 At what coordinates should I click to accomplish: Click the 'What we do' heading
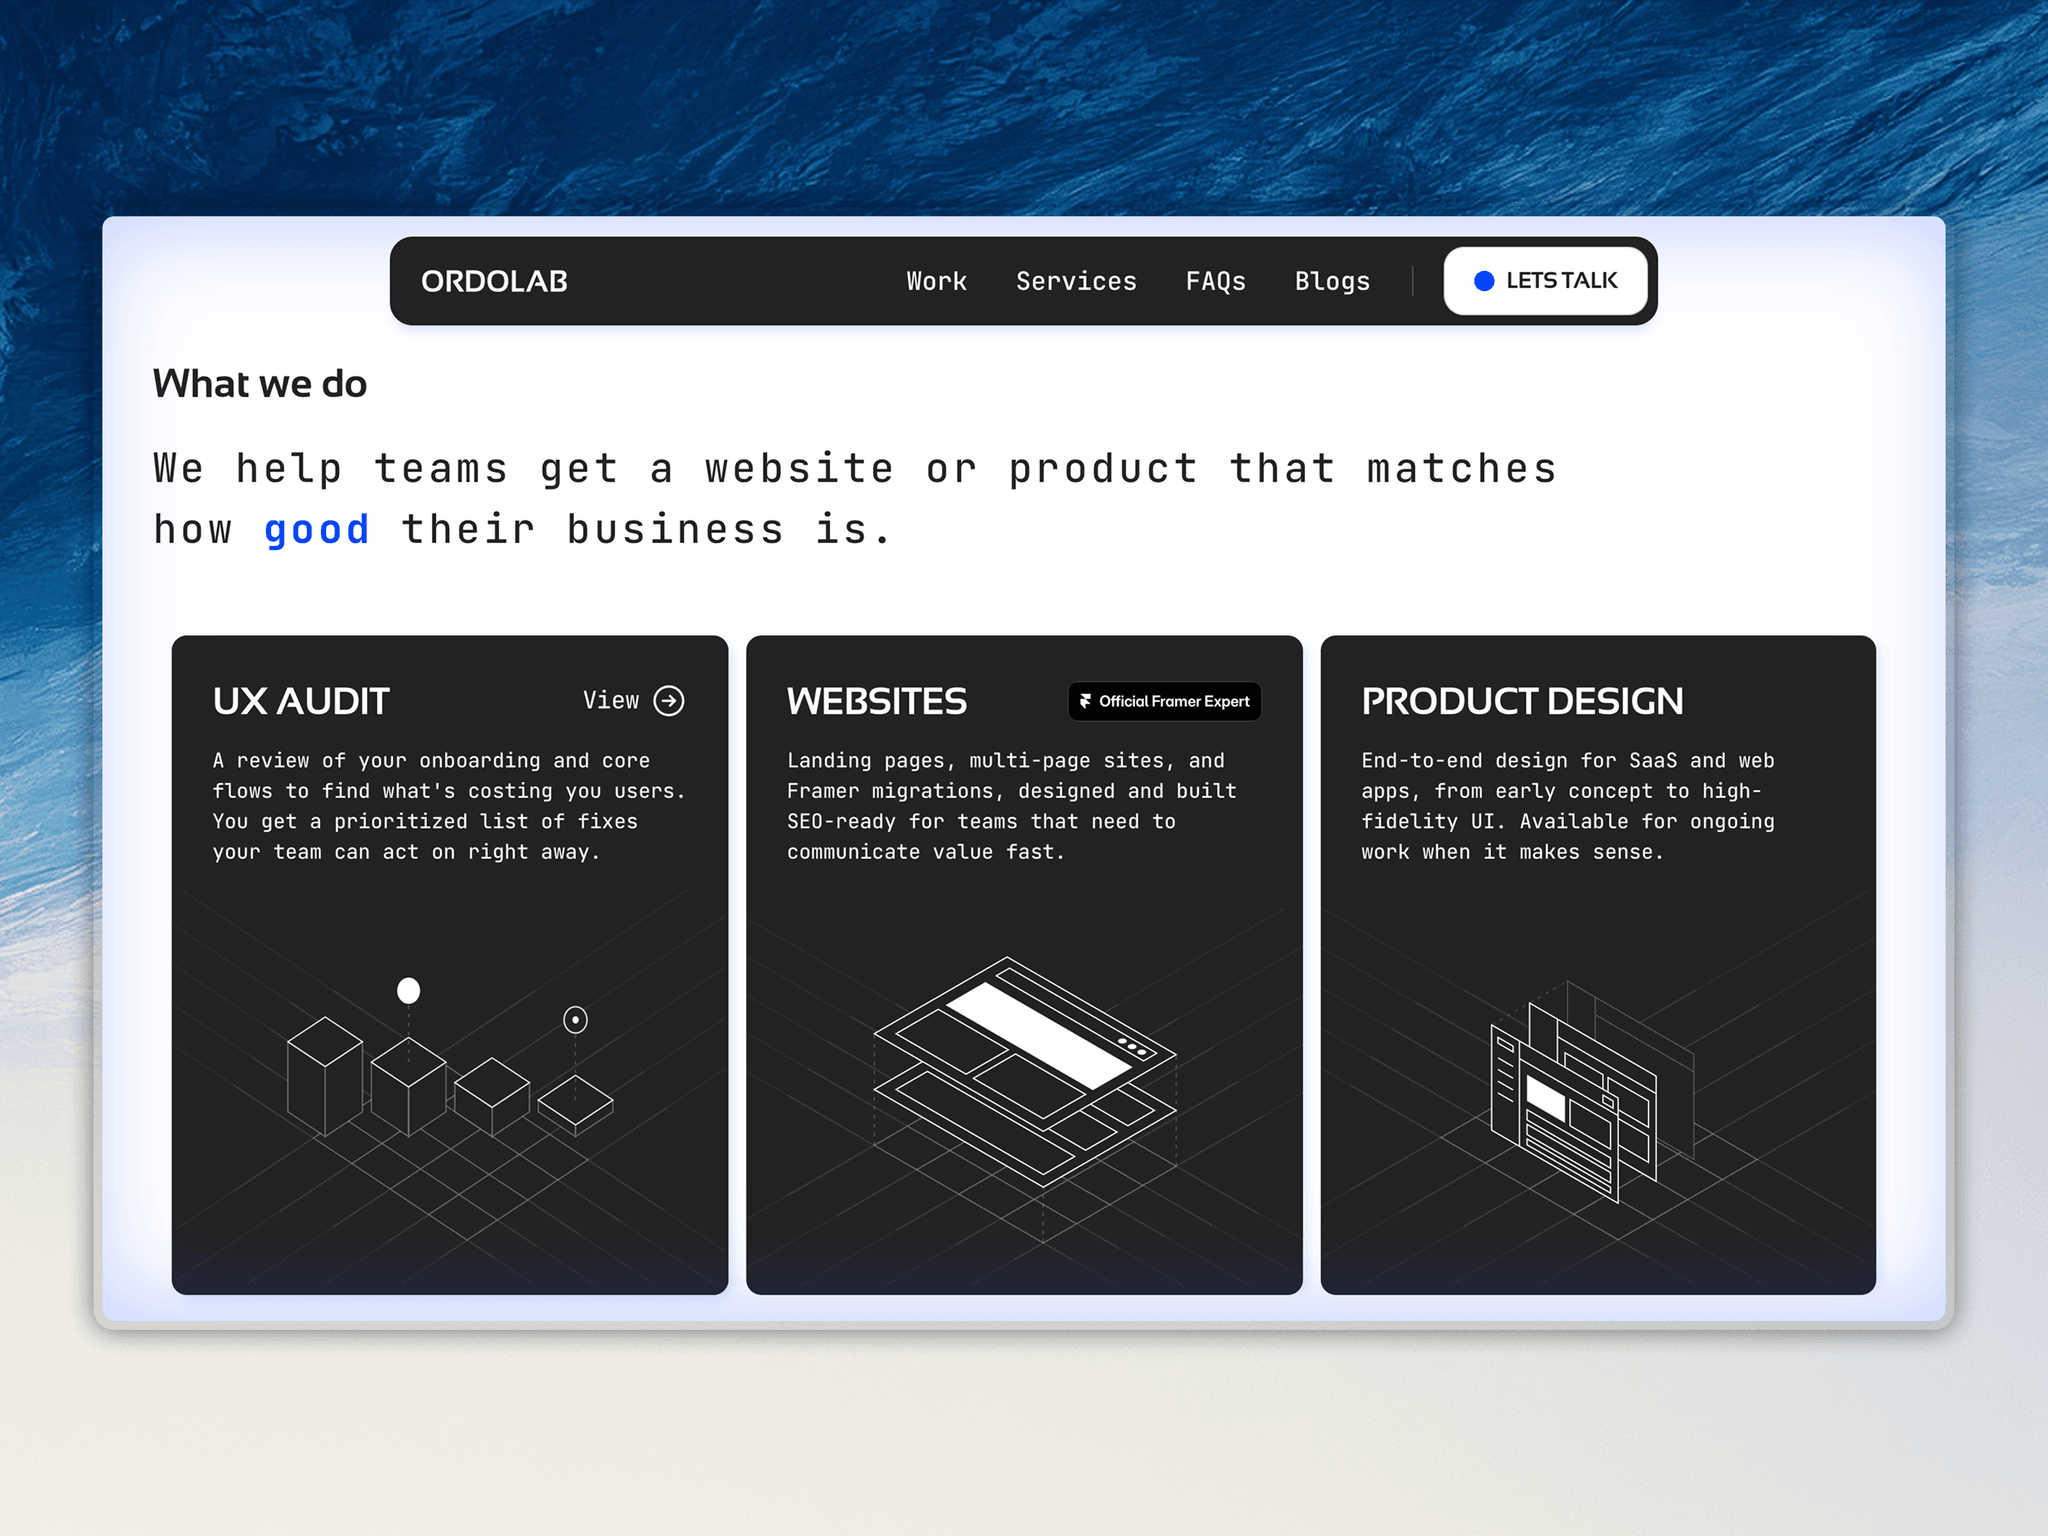tap(260, 384)
